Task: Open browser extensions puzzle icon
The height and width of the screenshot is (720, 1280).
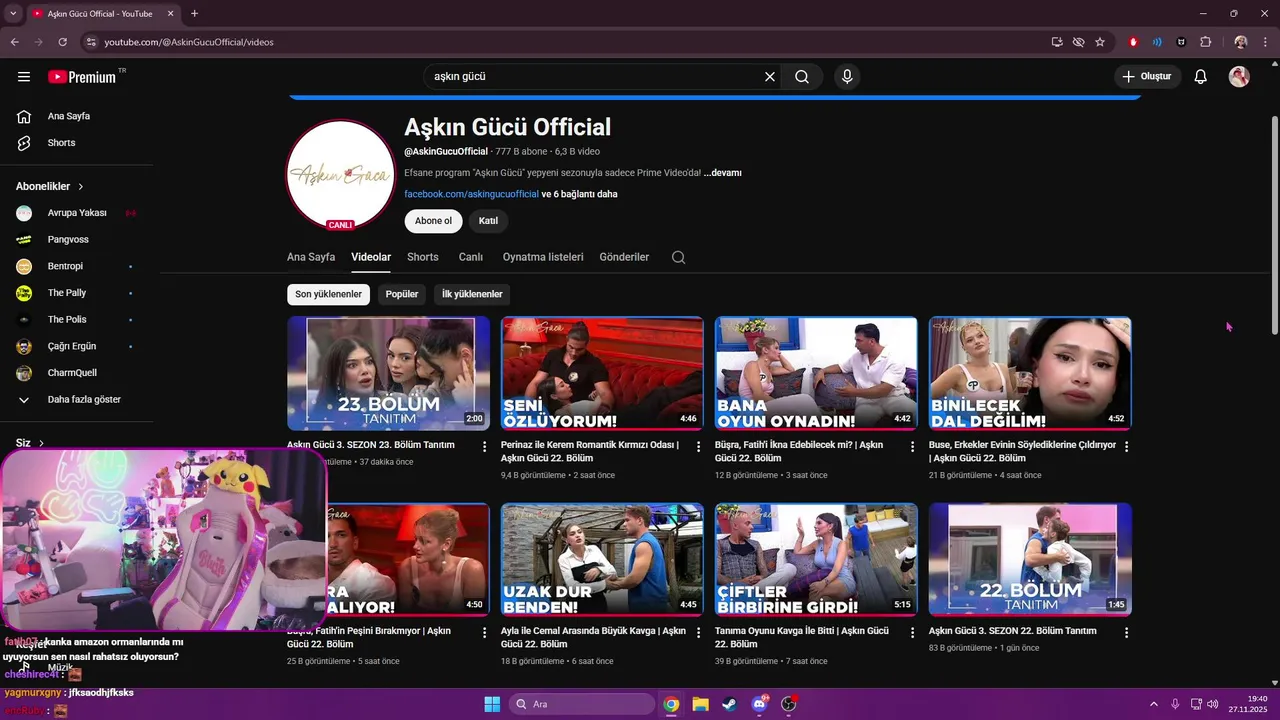Action: tap(1205, 42)
